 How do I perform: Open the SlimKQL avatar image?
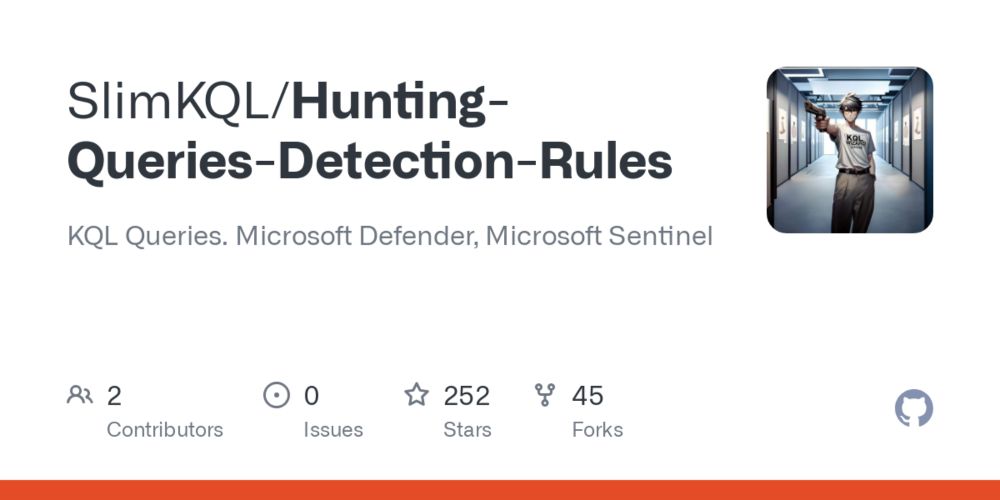pyautogui.click(x=849, y=150)
